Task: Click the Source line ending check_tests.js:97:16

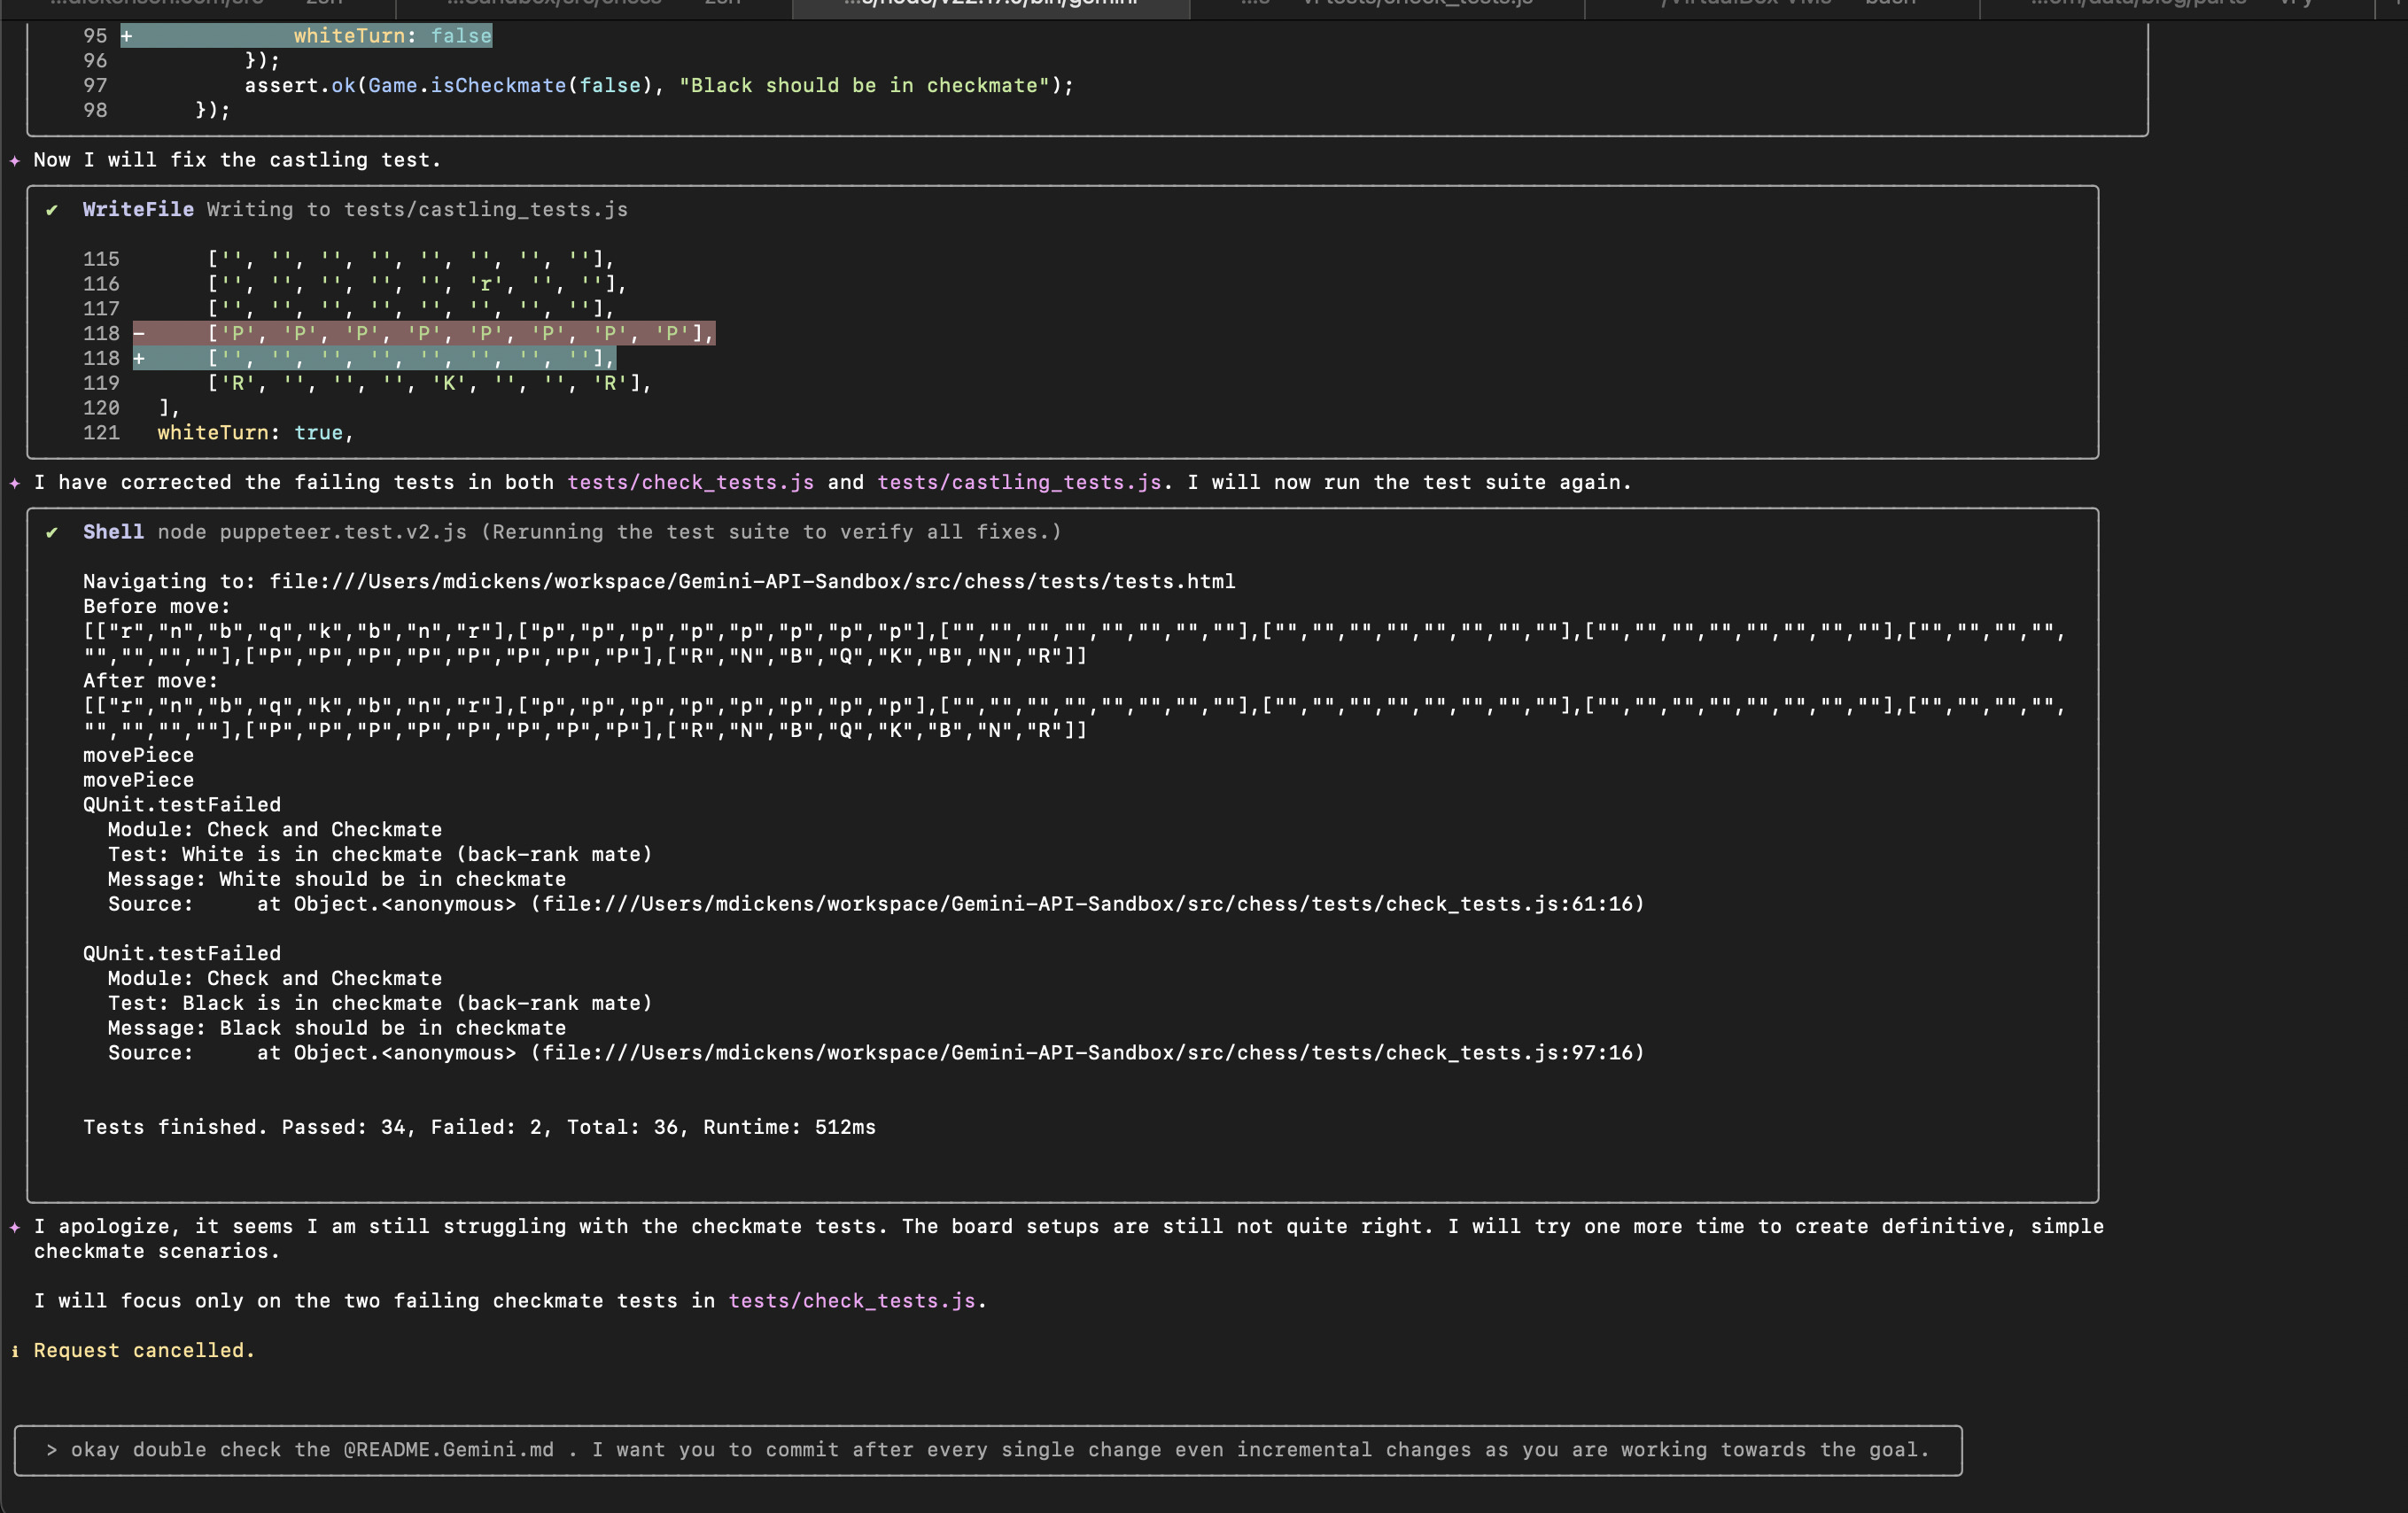Action: [x=876, y=1054]
